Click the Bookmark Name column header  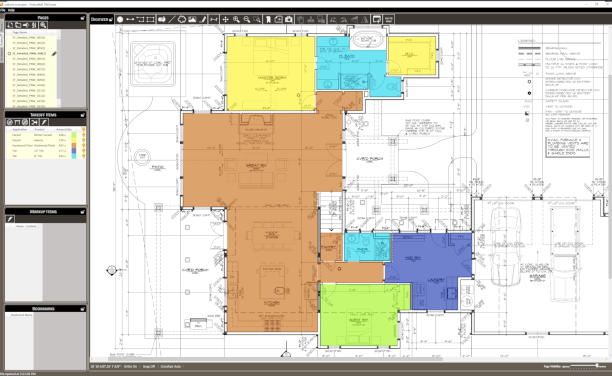(21, 315)
